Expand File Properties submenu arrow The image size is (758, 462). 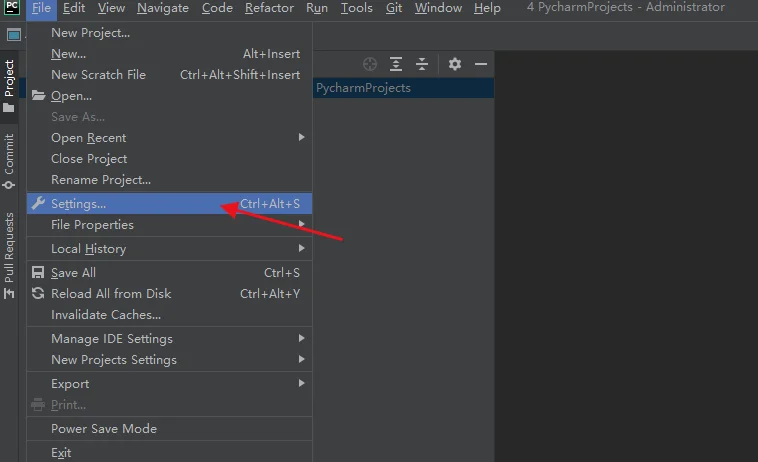[x=301, y=224]
